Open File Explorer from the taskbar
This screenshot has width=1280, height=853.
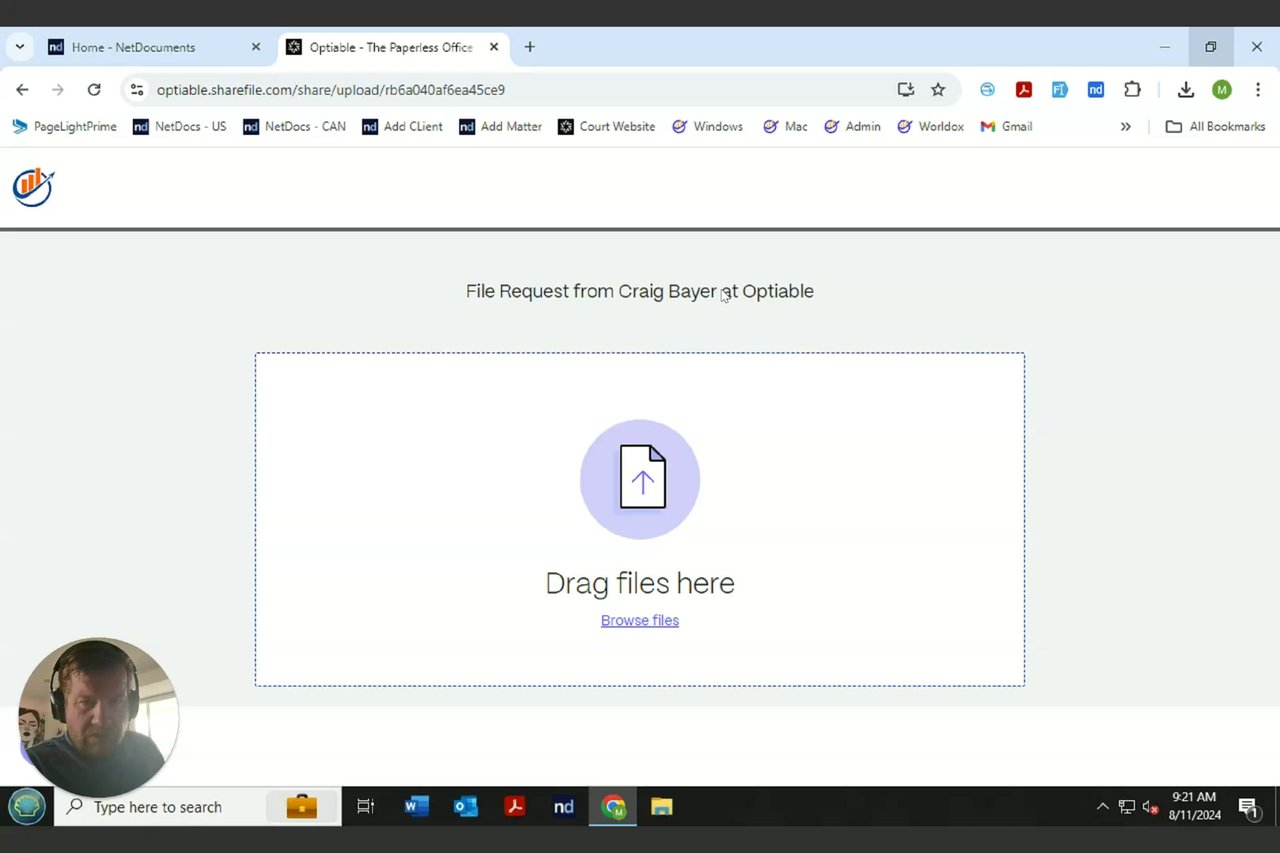662,807
